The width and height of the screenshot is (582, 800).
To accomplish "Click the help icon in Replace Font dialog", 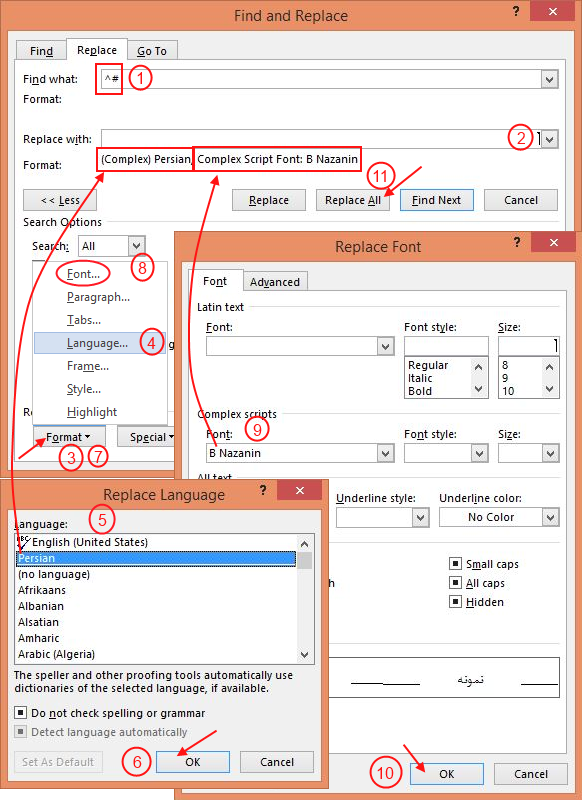I will pyautogui.click(x=517, y=242).
